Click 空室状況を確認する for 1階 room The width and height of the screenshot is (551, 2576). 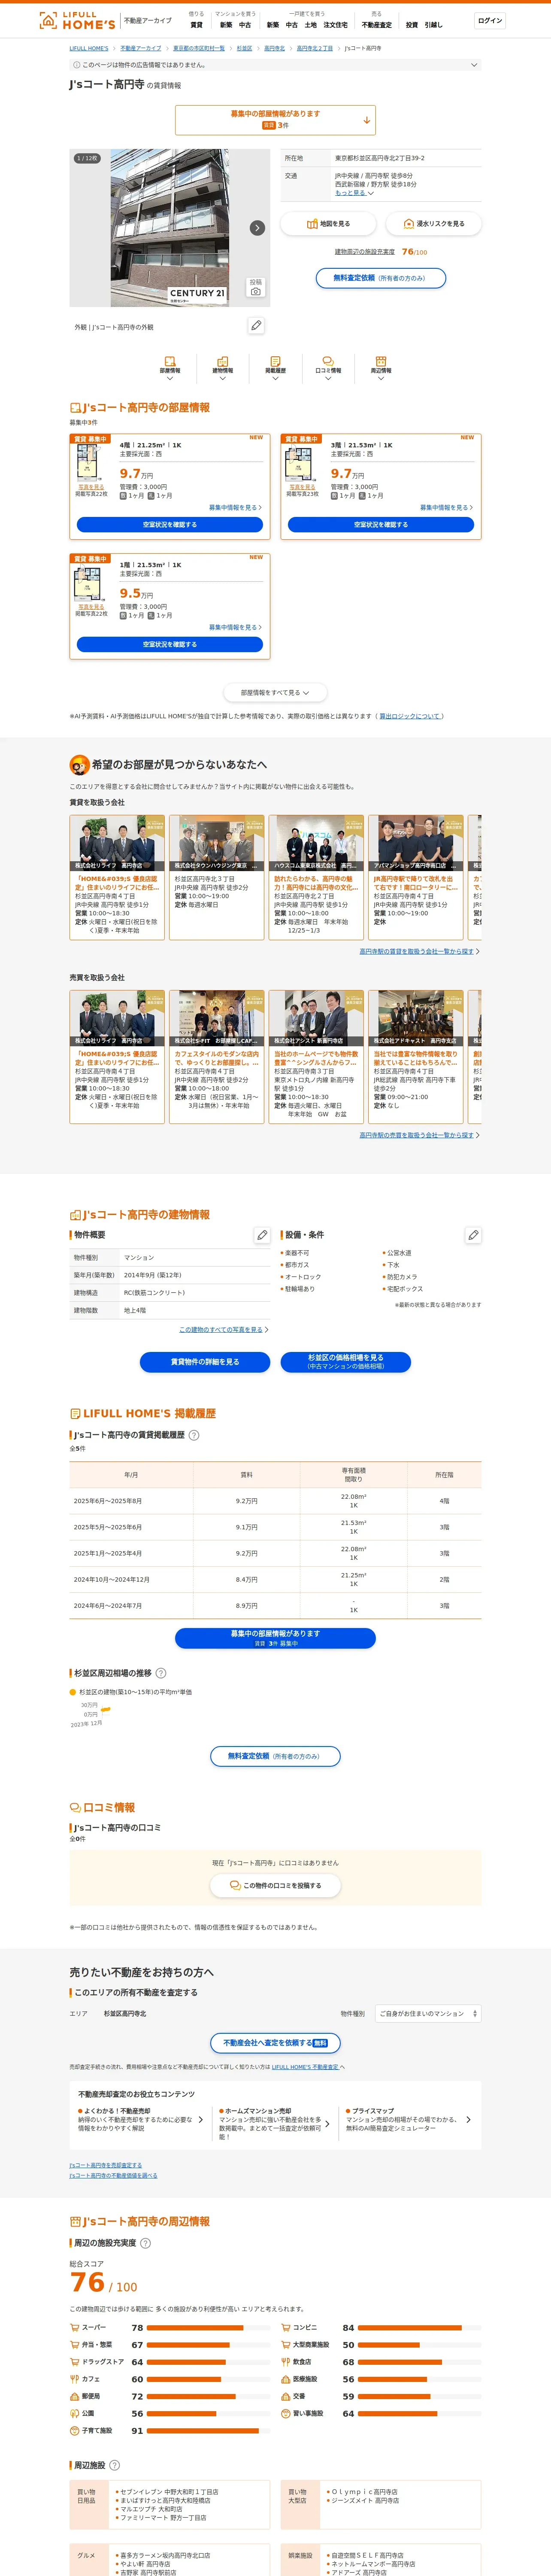click(170, 644)
